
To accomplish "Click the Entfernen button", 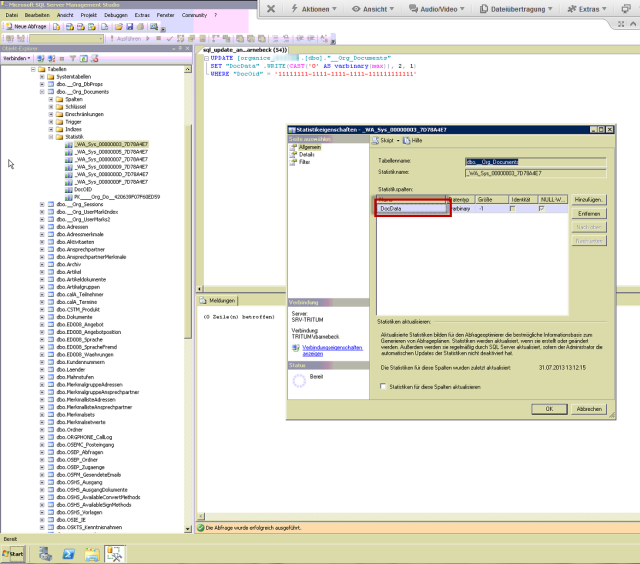I will point(589,214).
